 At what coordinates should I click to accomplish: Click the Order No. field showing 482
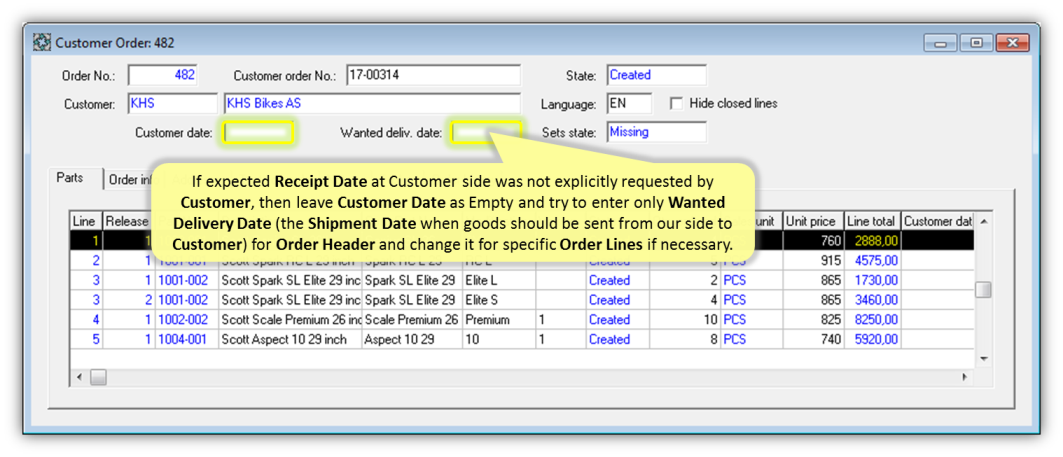pos(163,75)
